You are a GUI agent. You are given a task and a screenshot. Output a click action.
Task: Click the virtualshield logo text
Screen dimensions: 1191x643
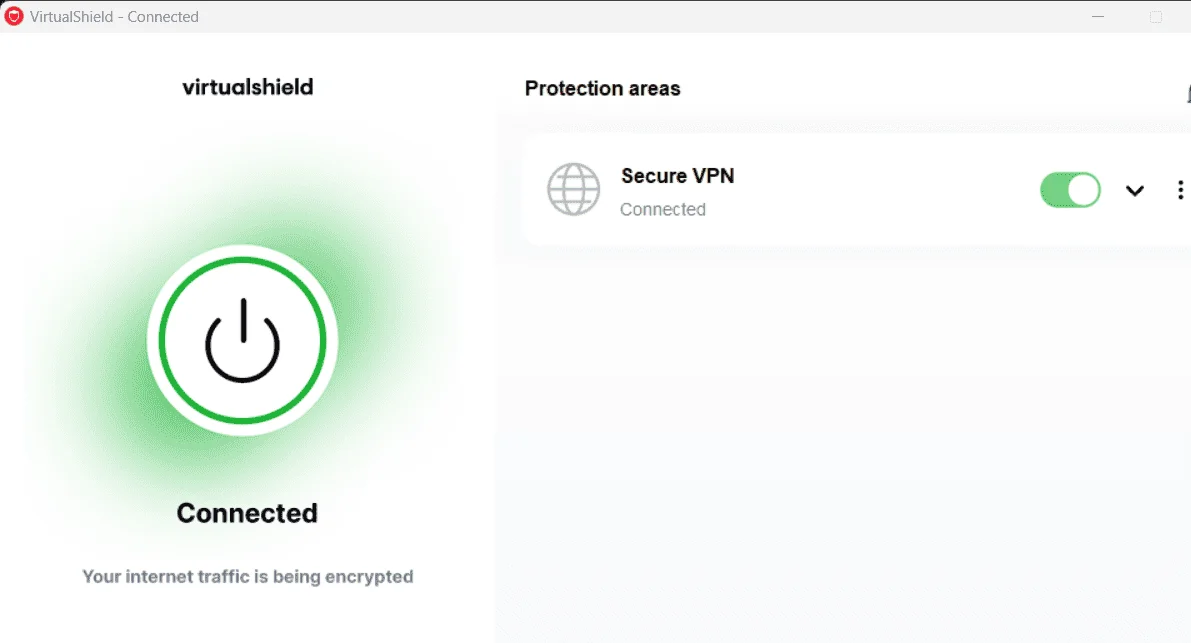point(248,87)
